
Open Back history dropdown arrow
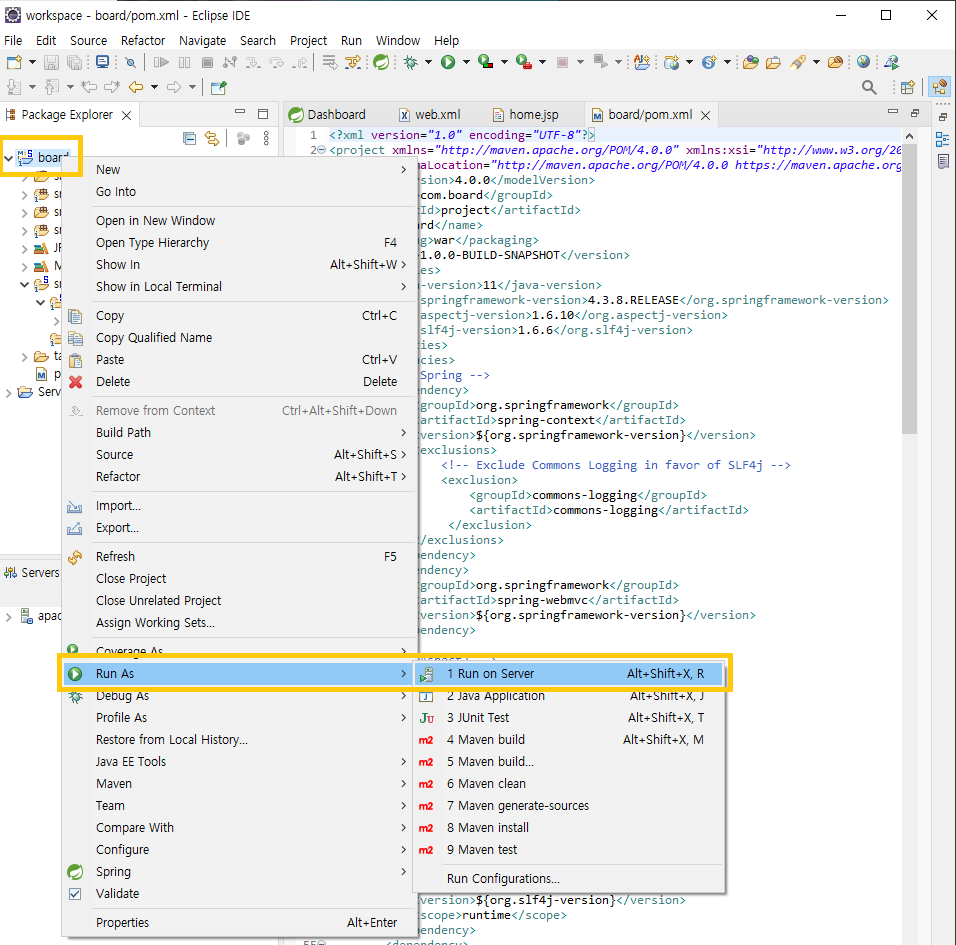coord(154,87)
